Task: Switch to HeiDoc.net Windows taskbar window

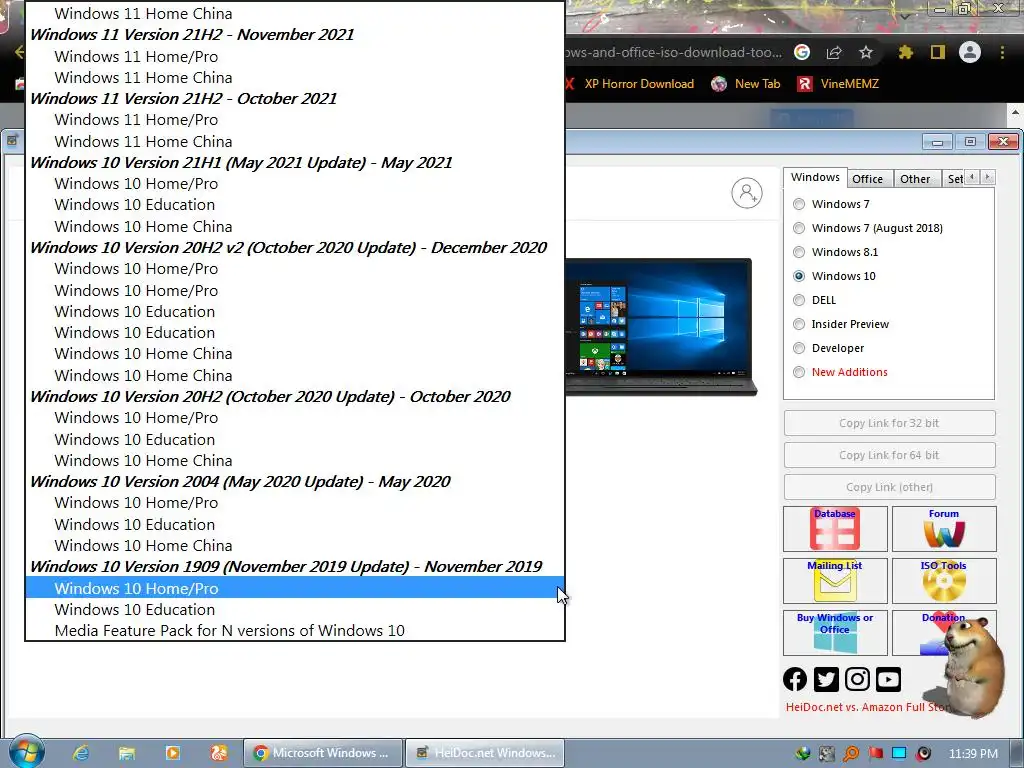Action: (485, 753)
